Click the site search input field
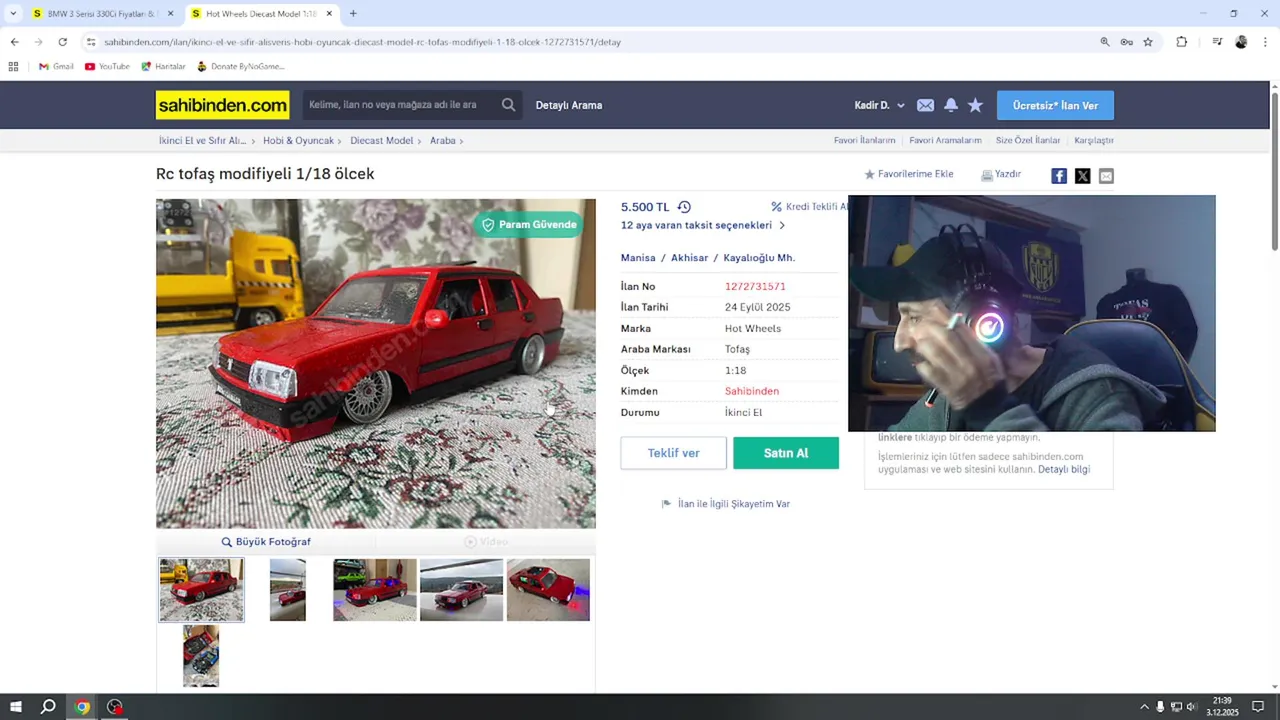Image resolution: width=1280 pixels, height=720 pixels. (x=400, y=105)
